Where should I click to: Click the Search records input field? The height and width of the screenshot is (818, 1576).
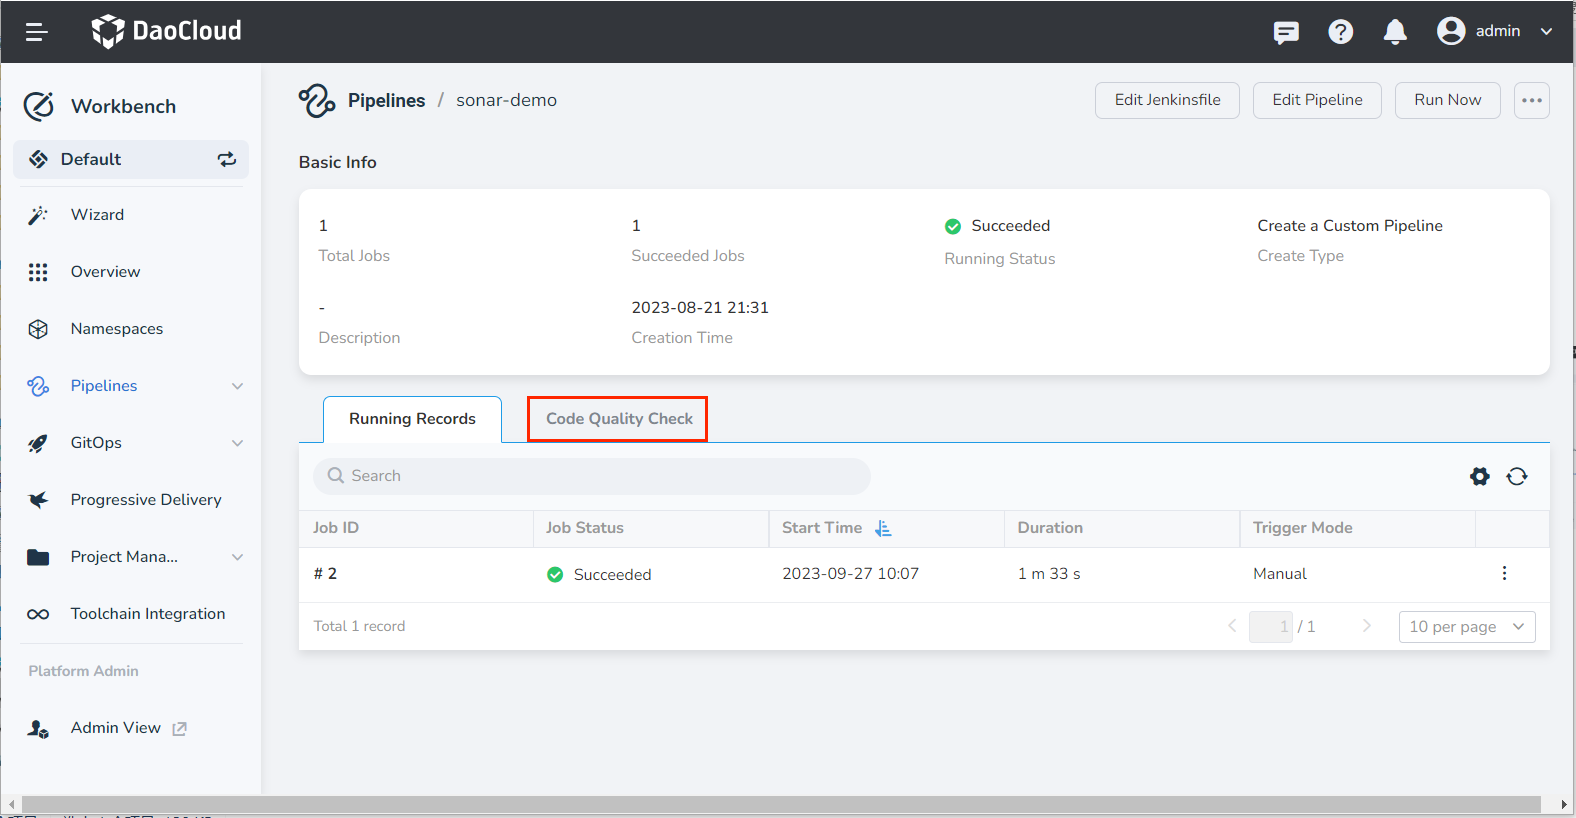[592, 476]
